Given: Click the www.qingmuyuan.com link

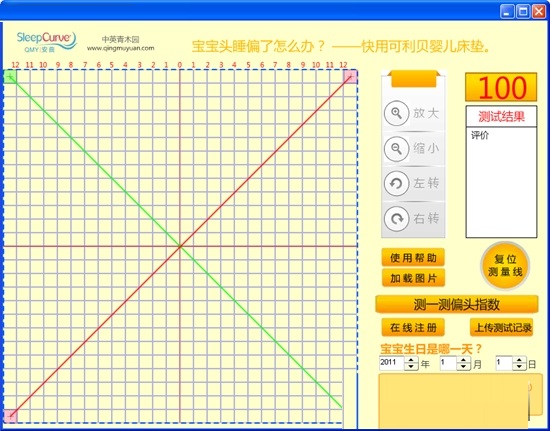Looking at the screenshot, I should pyautogui.click(x=120, y=48).
